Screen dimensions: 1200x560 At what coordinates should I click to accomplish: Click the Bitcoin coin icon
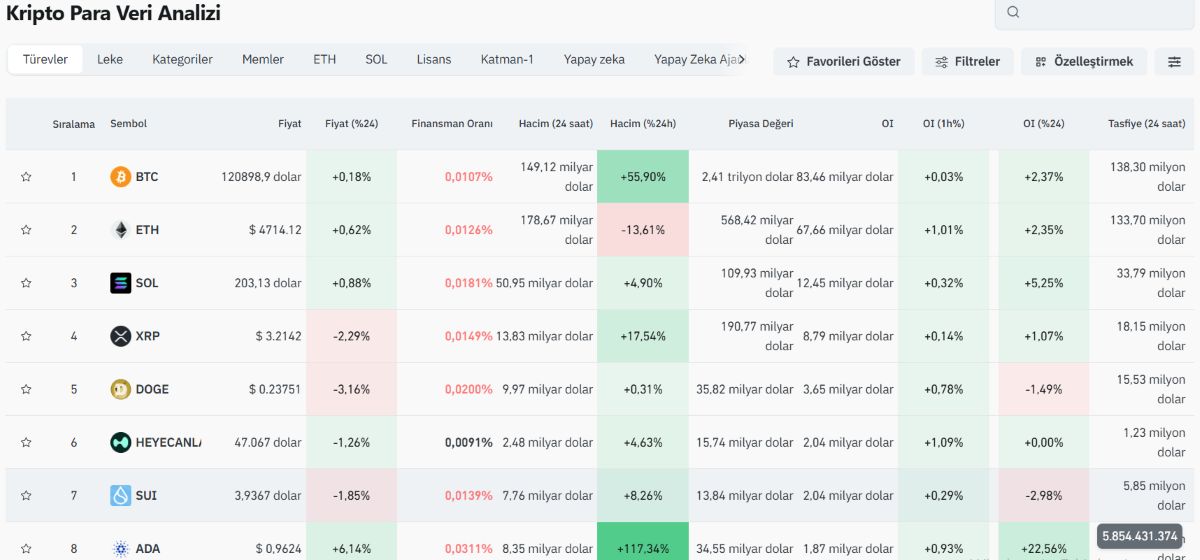120,177
